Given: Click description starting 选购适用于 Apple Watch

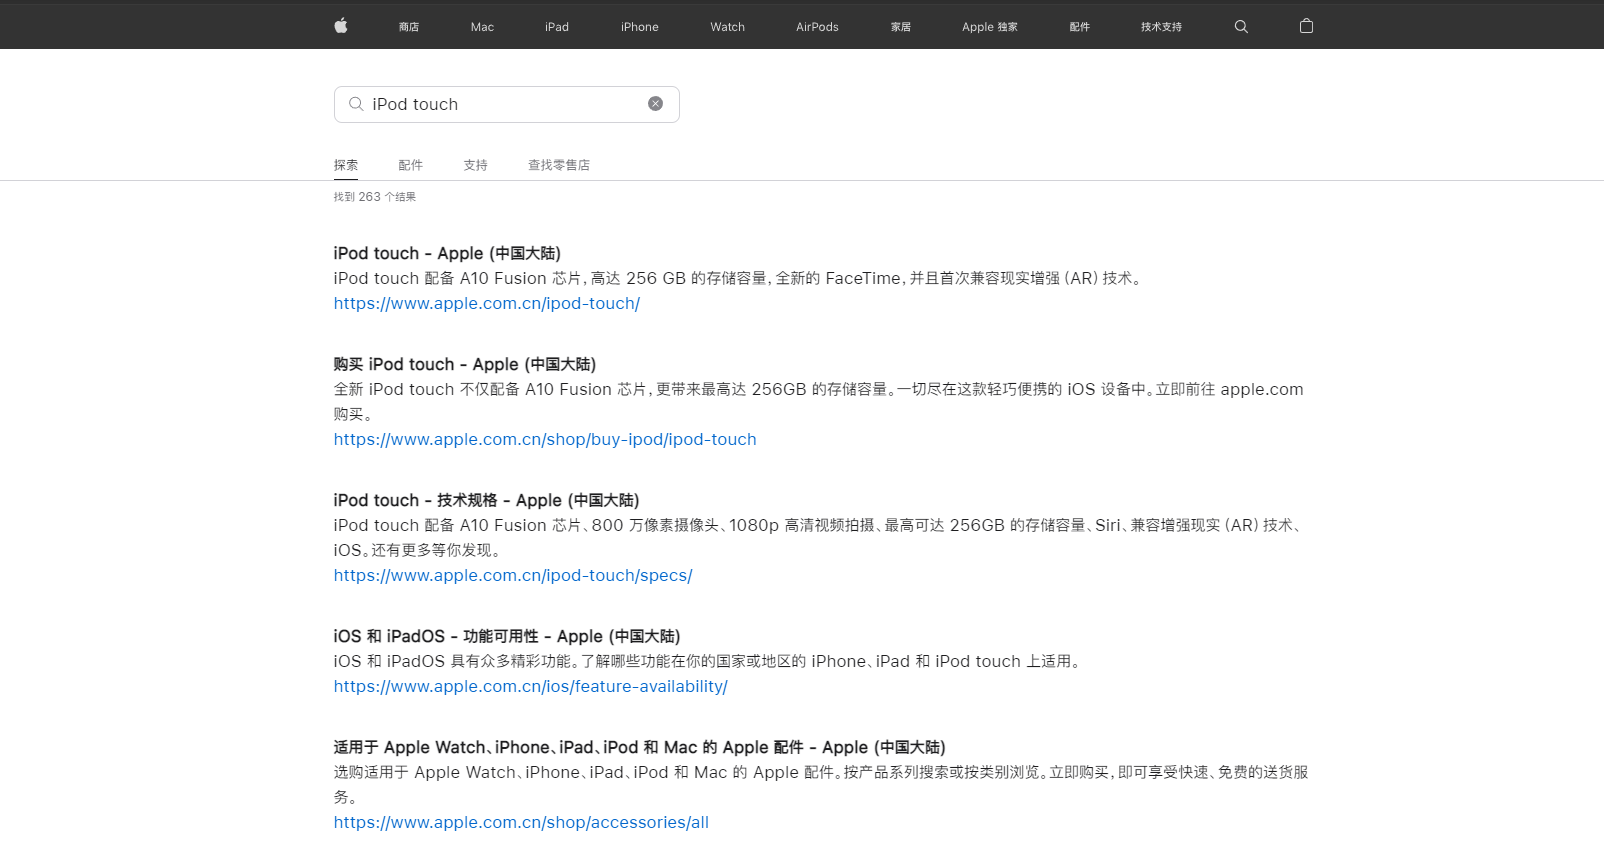Looking at the screenshot, I should coord(821,784).
